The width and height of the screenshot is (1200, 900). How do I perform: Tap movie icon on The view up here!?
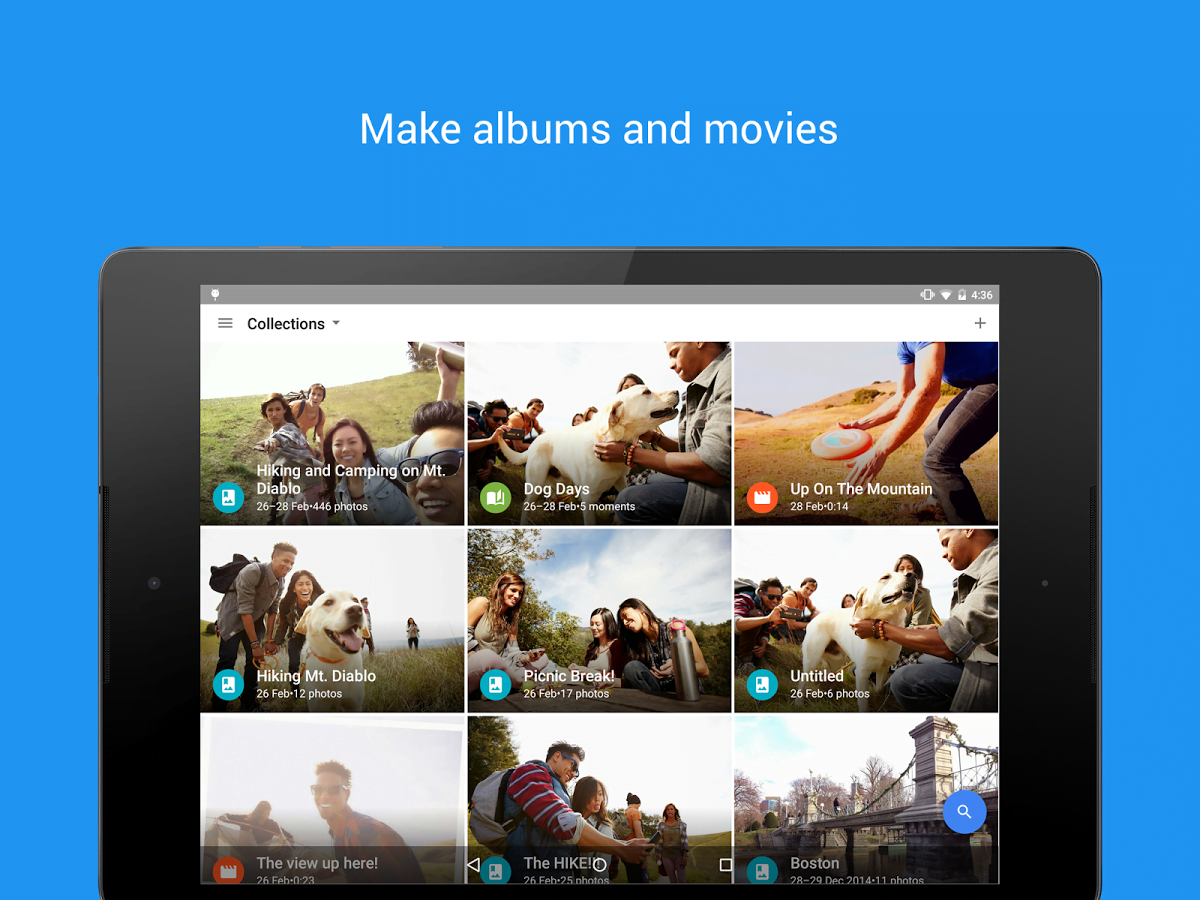[x=228, y=870]
